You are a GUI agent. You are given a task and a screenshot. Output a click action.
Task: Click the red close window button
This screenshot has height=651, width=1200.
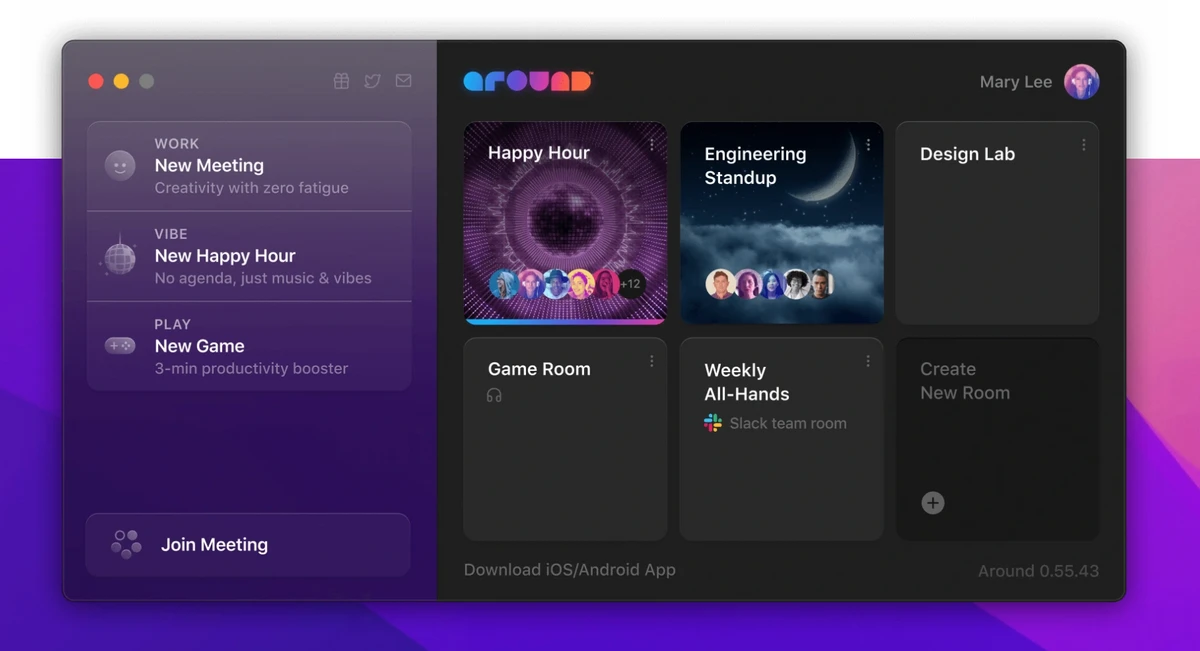coord(96,81)
